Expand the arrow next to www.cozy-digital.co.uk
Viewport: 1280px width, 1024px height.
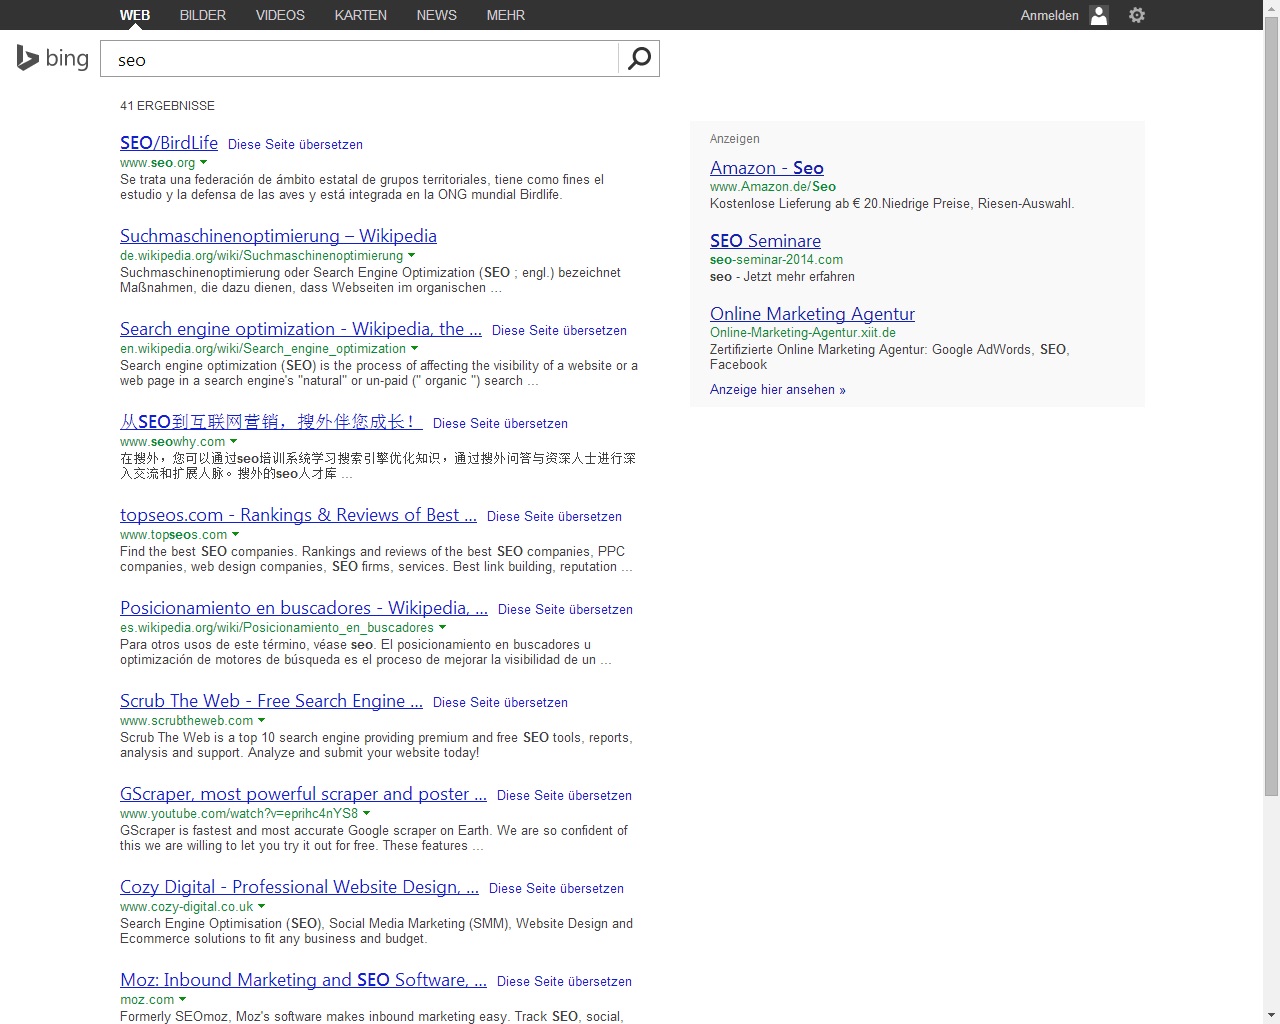pyautogui.click(x=261, y=906)
